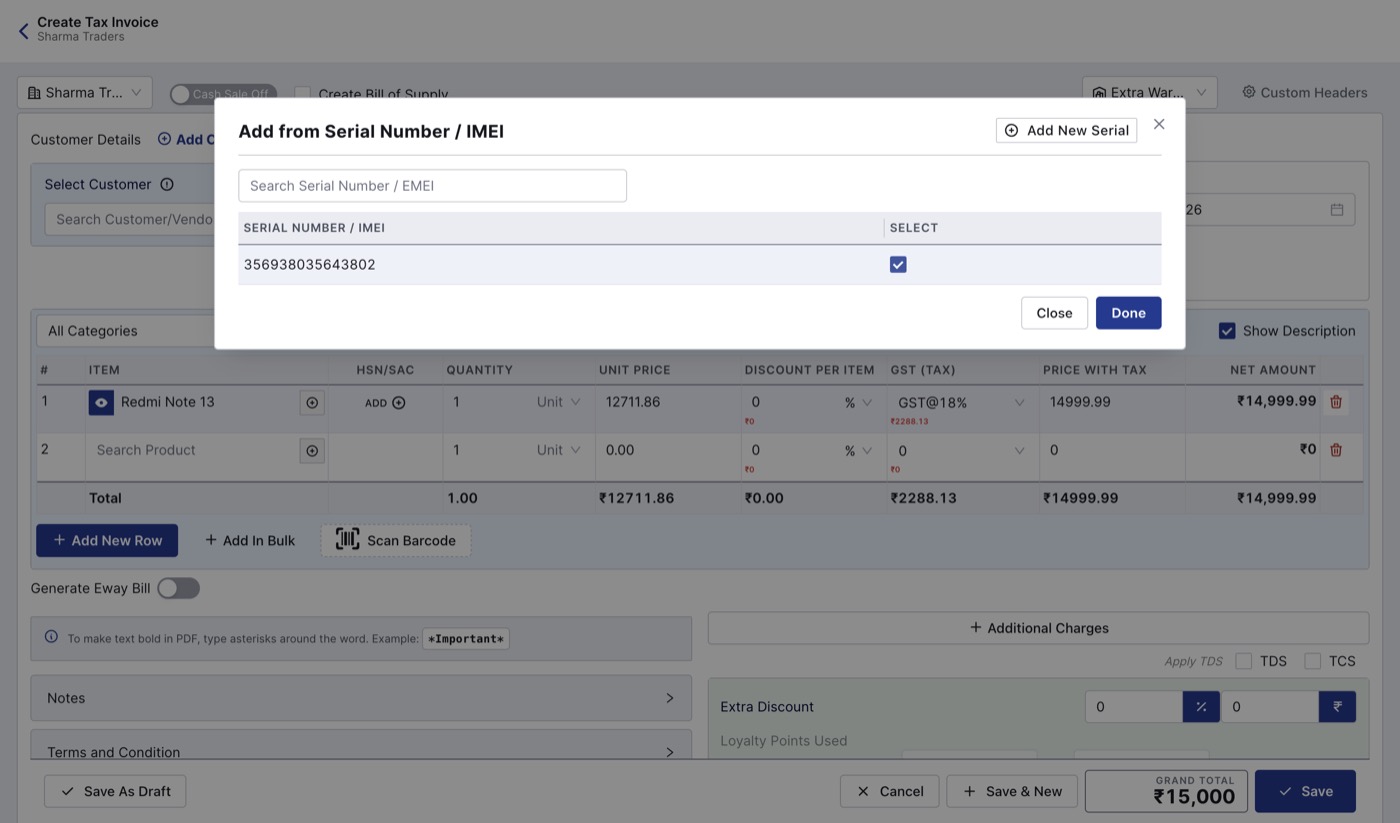
Task: Click the Add New Row button
Action: pos(107,541)
